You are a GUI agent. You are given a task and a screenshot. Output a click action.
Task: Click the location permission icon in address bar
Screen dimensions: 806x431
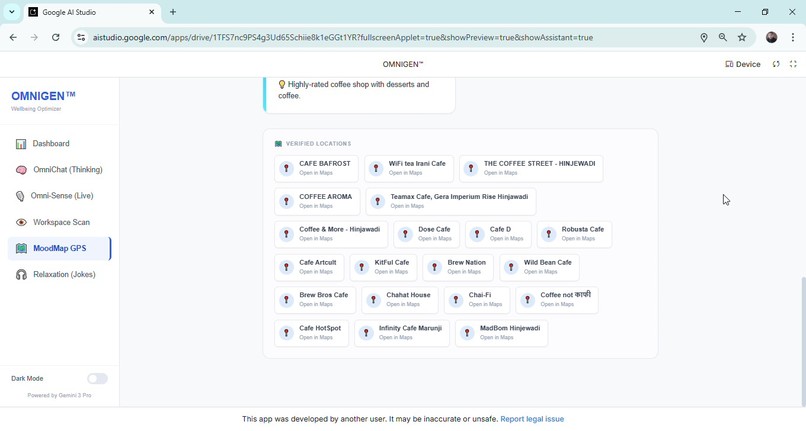[704, 38]
